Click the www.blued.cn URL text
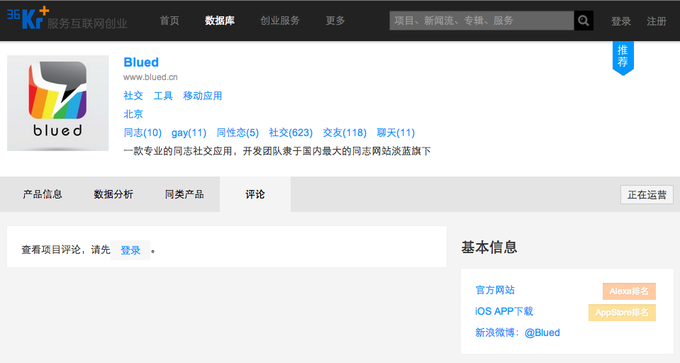This screenshot has width=680, height=363. (150, 77)
